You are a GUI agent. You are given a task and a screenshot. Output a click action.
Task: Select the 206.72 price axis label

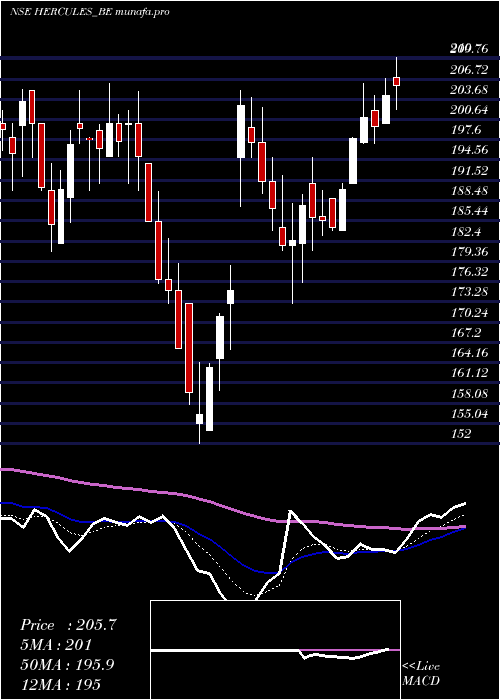[x=469, y=70]
